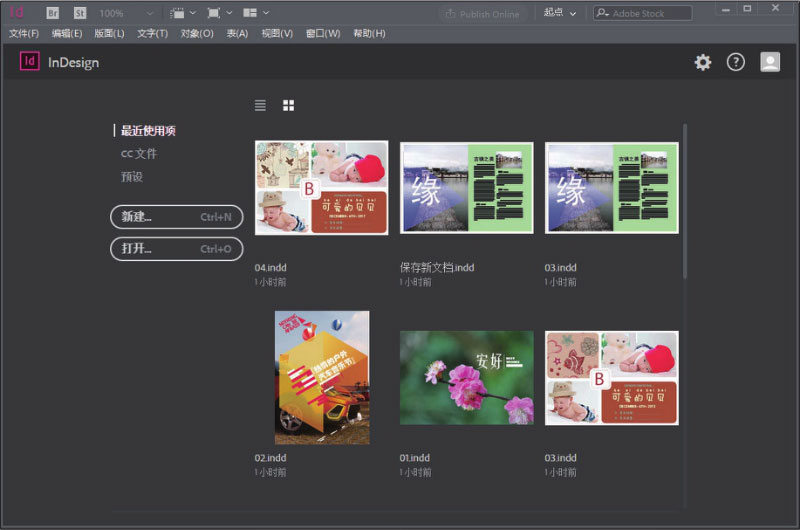Open the 起点 workspace dropdown
Image resolution: width=800 pixels, height=530 pixels.
click(x=560, y=13)
